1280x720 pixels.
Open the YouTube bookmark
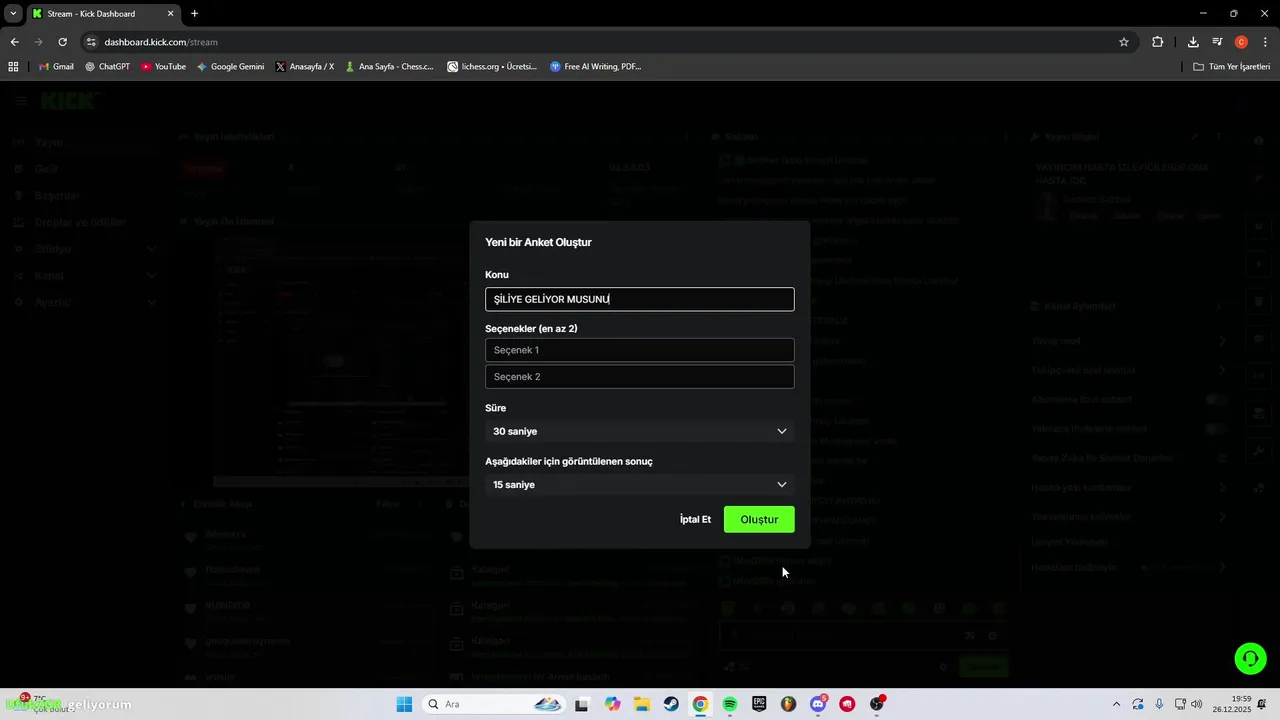(x=163, y=67)
